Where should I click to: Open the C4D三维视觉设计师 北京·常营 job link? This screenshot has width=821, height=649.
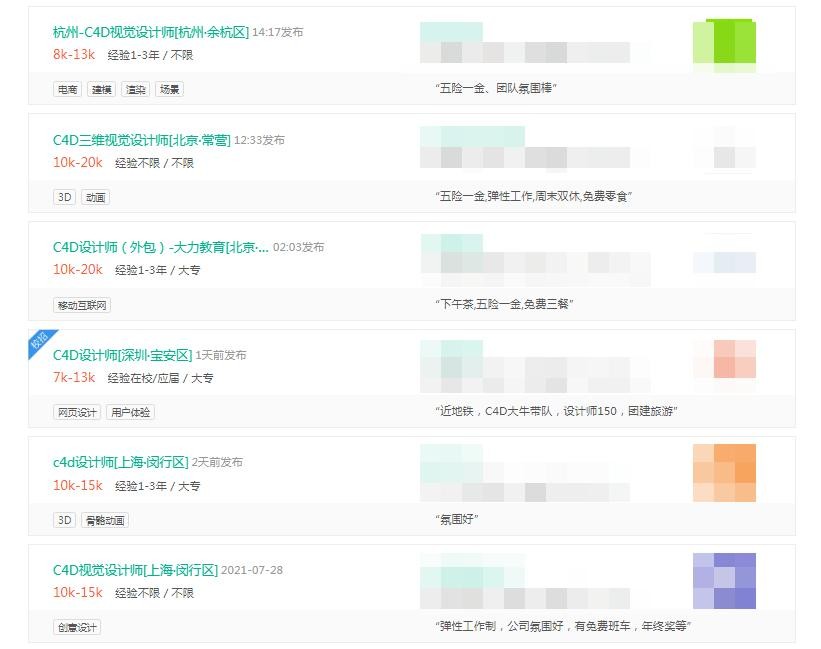click(141, 140)
